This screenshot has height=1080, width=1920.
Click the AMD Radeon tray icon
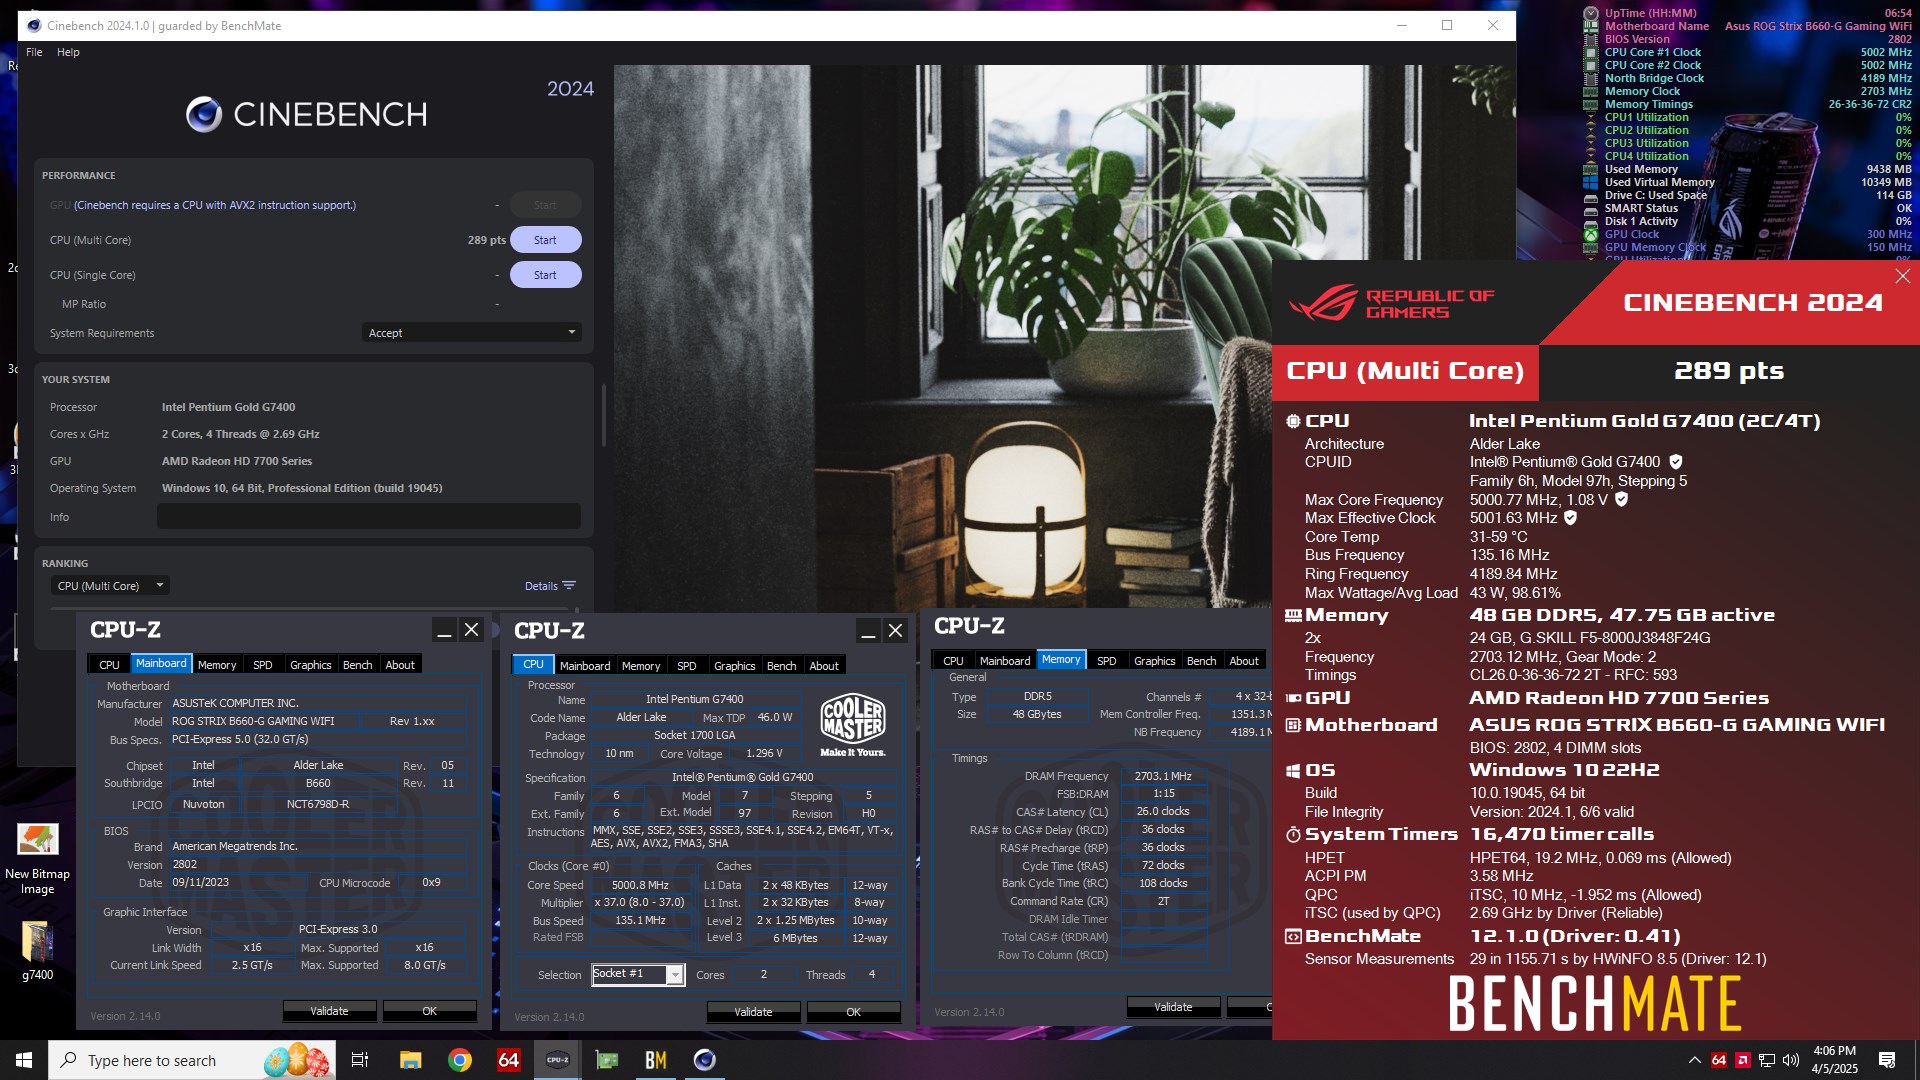[x=1742, y=1060]
